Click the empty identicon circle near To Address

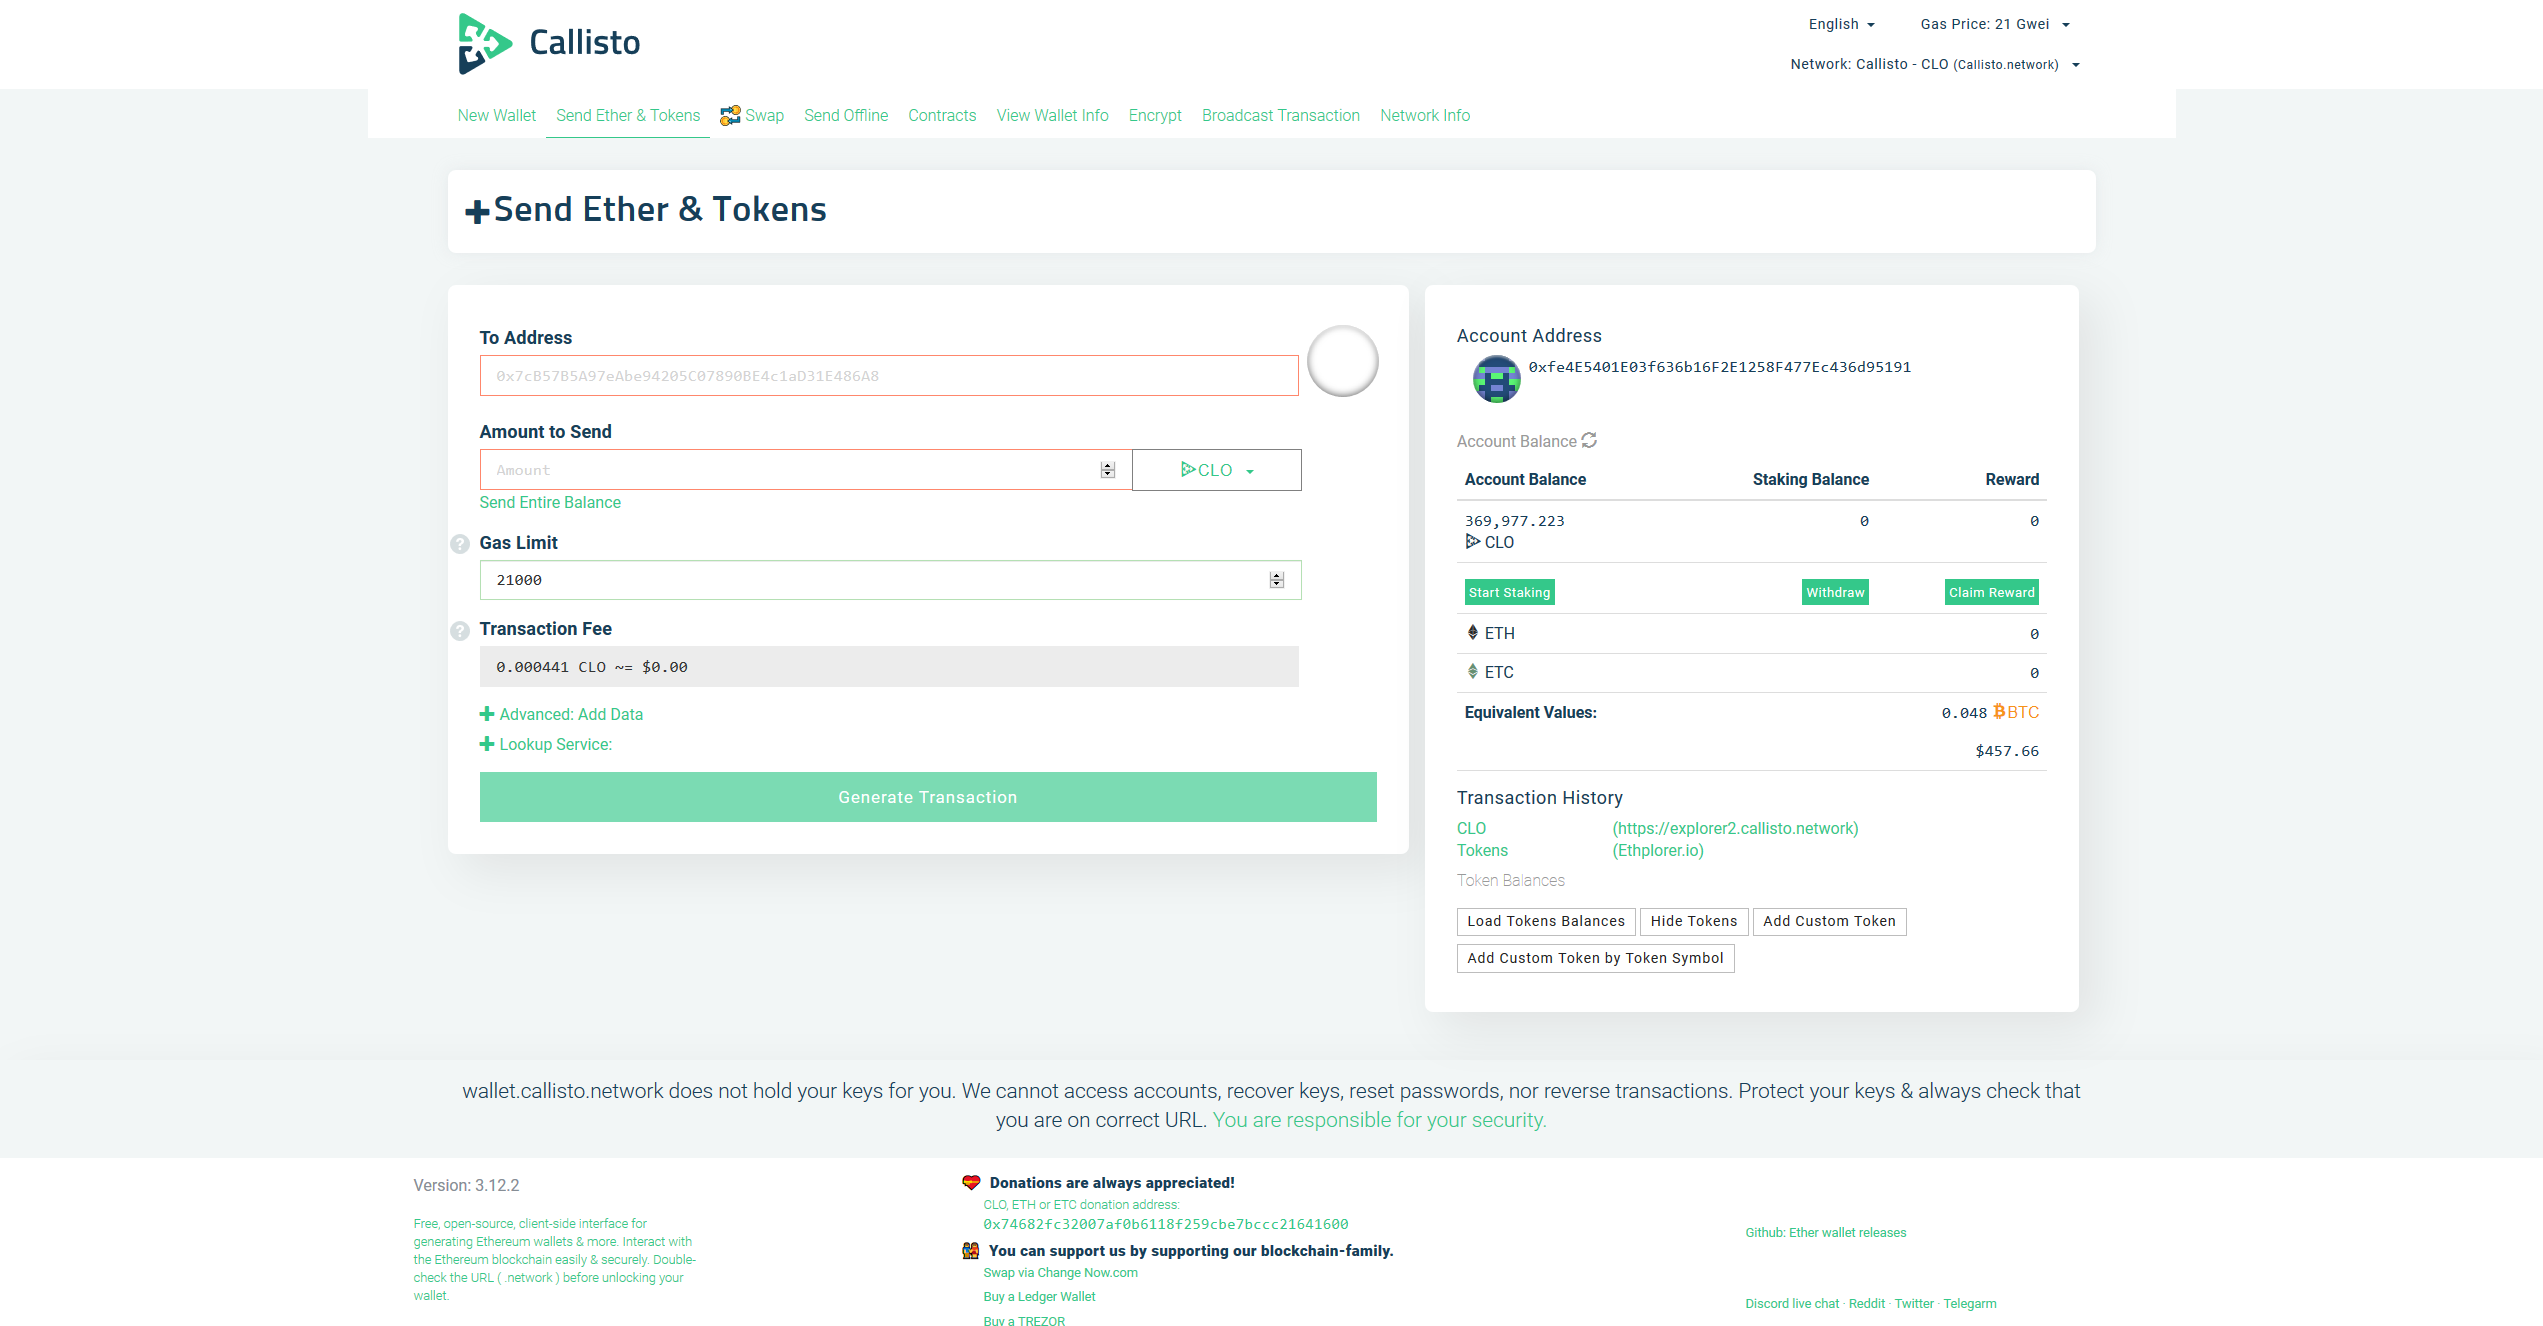(1343, 361)
